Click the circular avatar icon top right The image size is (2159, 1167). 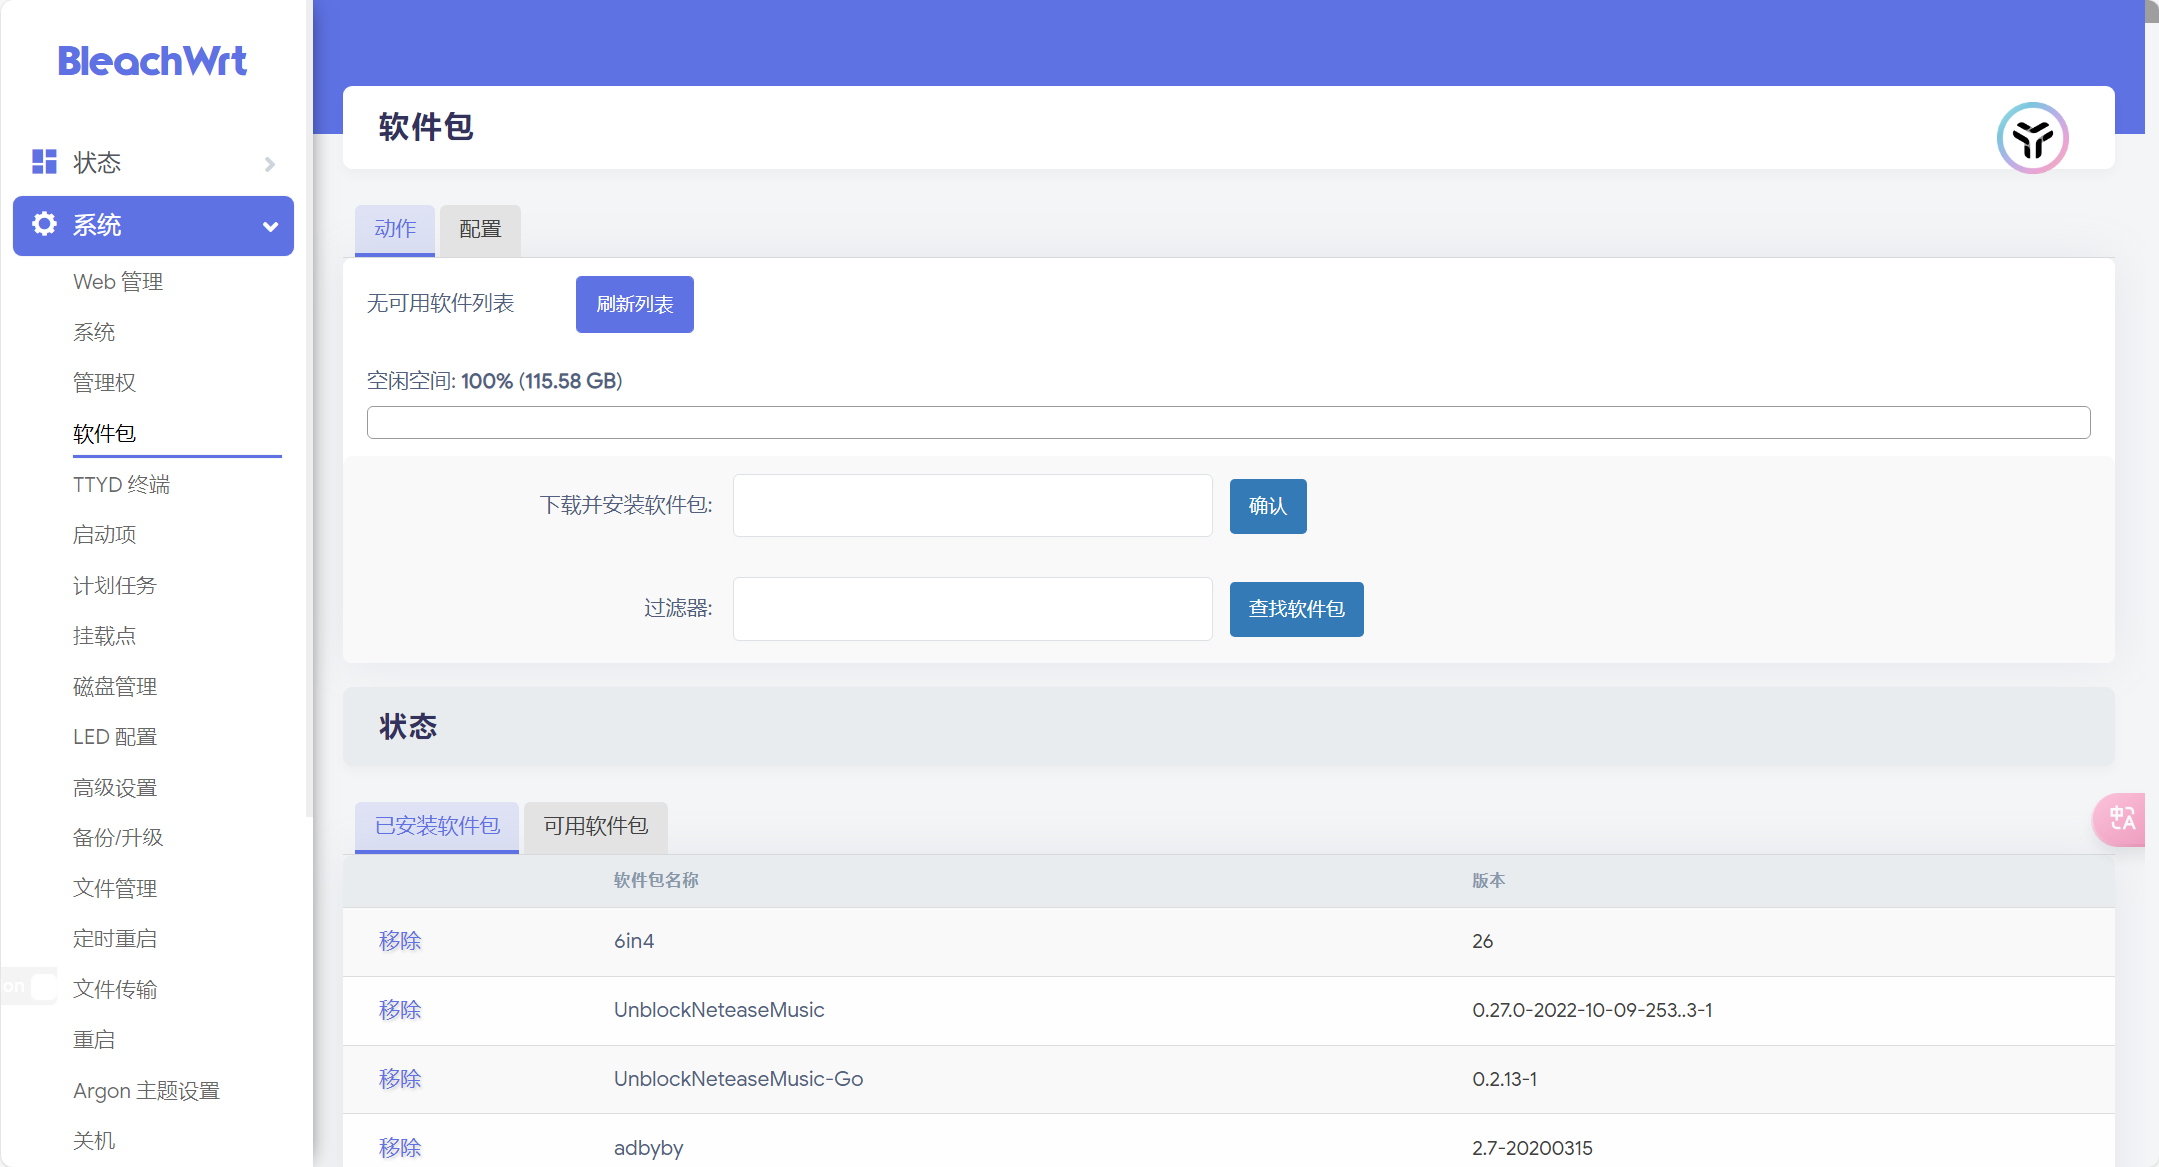point(2031,138)
